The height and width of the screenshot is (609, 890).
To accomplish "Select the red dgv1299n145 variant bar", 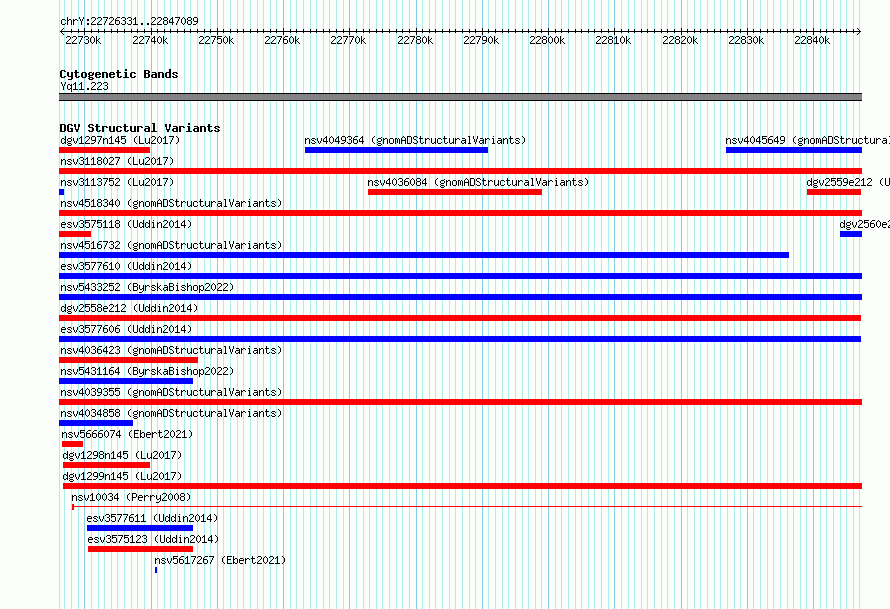I will (x=462, y=486).
